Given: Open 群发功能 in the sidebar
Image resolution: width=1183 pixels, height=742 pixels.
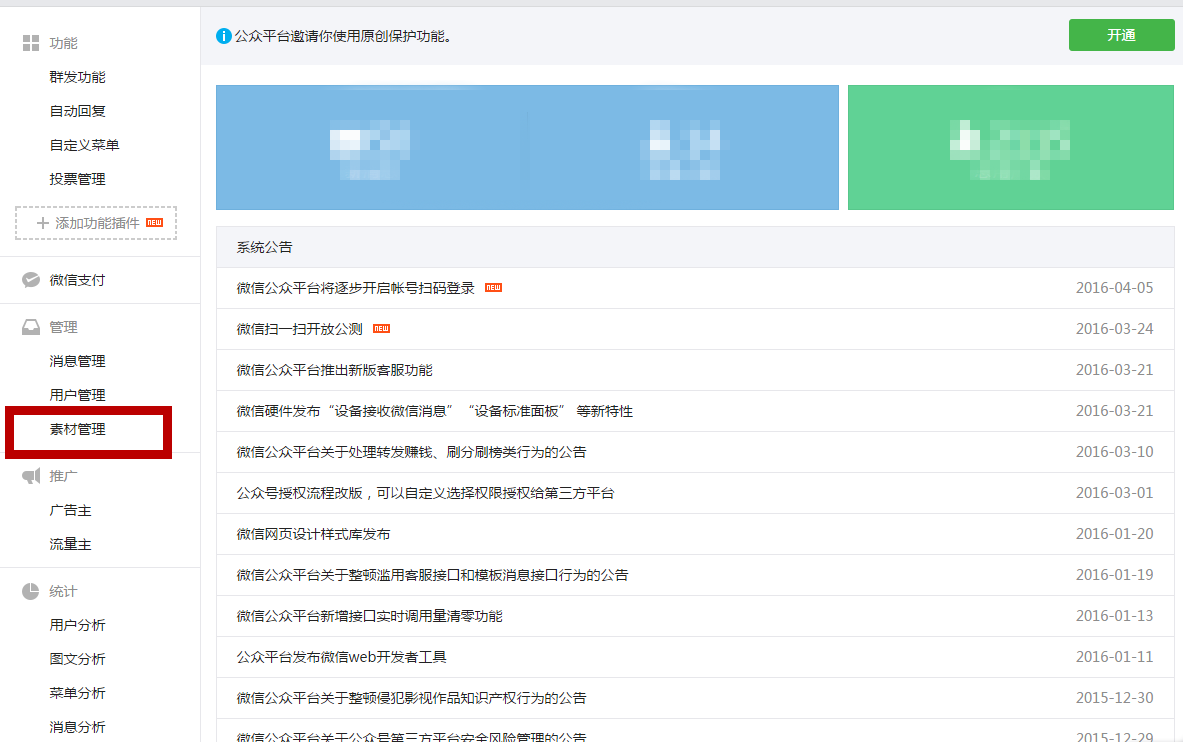Looking at the screenshot, I should [x=77, y=77].
